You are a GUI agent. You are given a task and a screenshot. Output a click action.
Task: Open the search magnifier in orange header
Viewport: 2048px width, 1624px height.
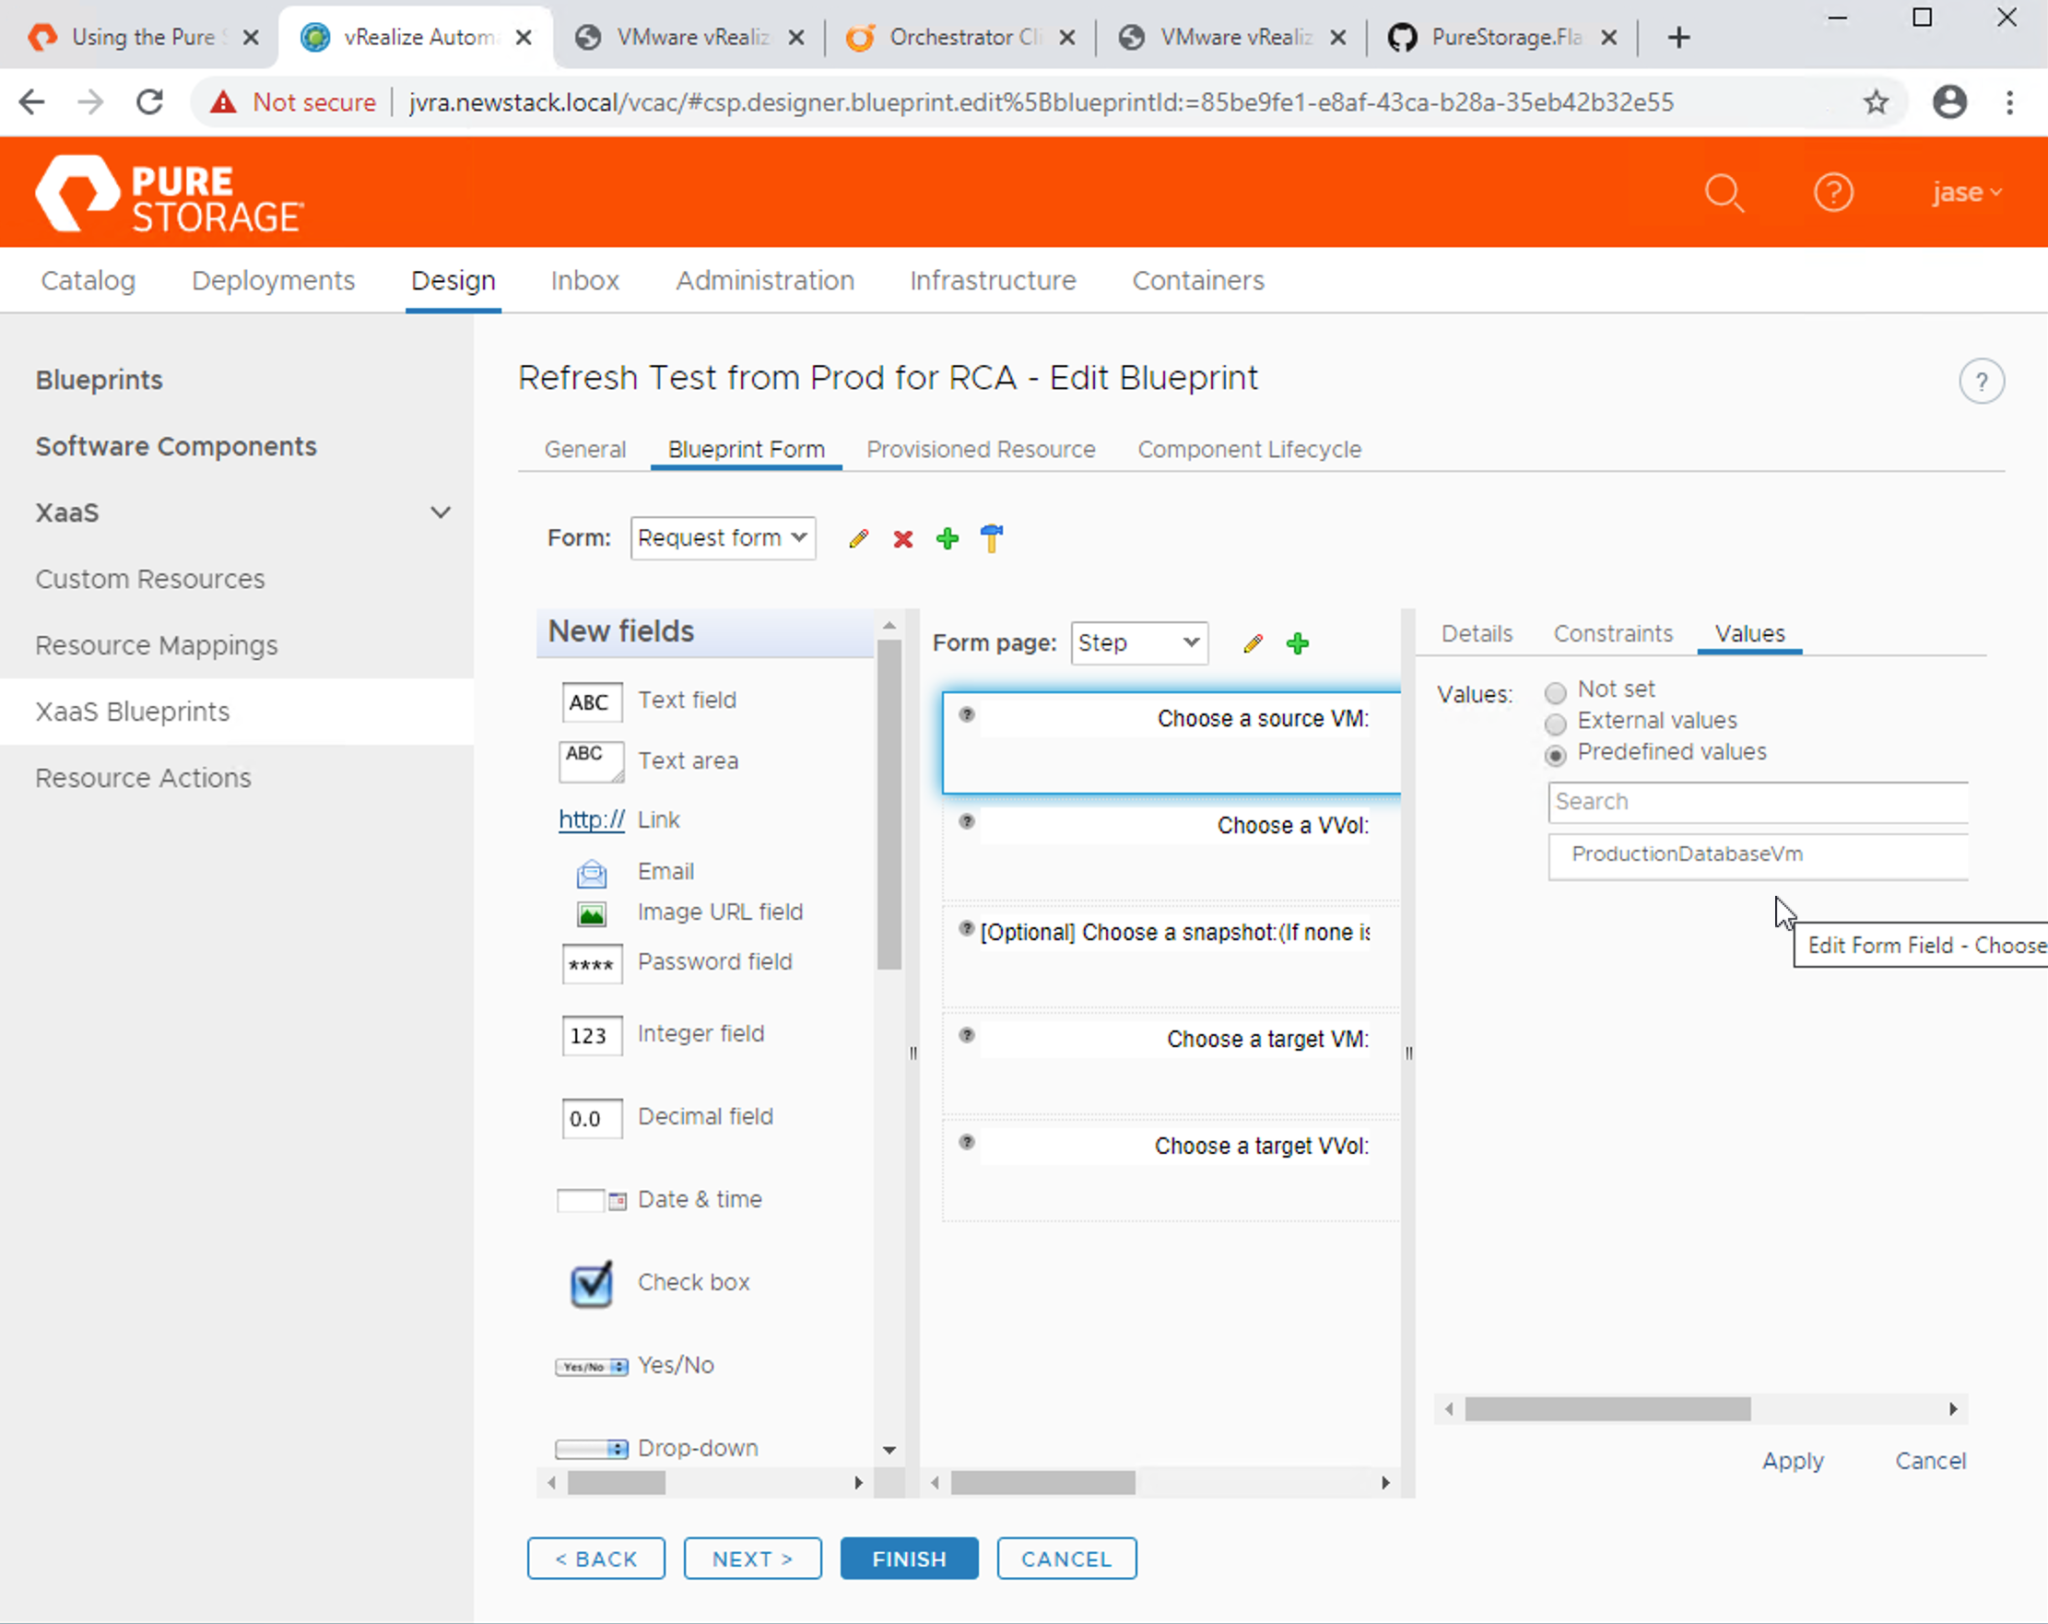(1724, 192)
